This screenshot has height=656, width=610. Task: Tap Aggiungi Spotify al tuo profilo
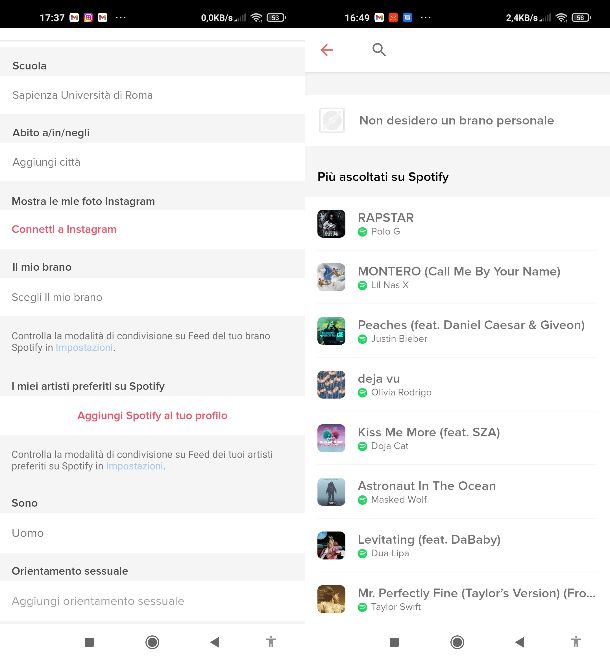tap(152, 415)
